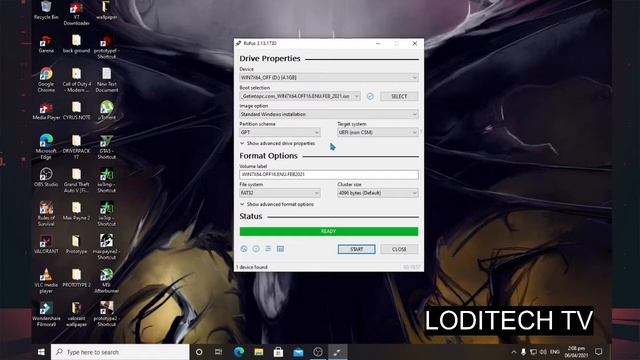Open the Rufus about info icon
The image size is (640, 360).
[x=256, y=249]
